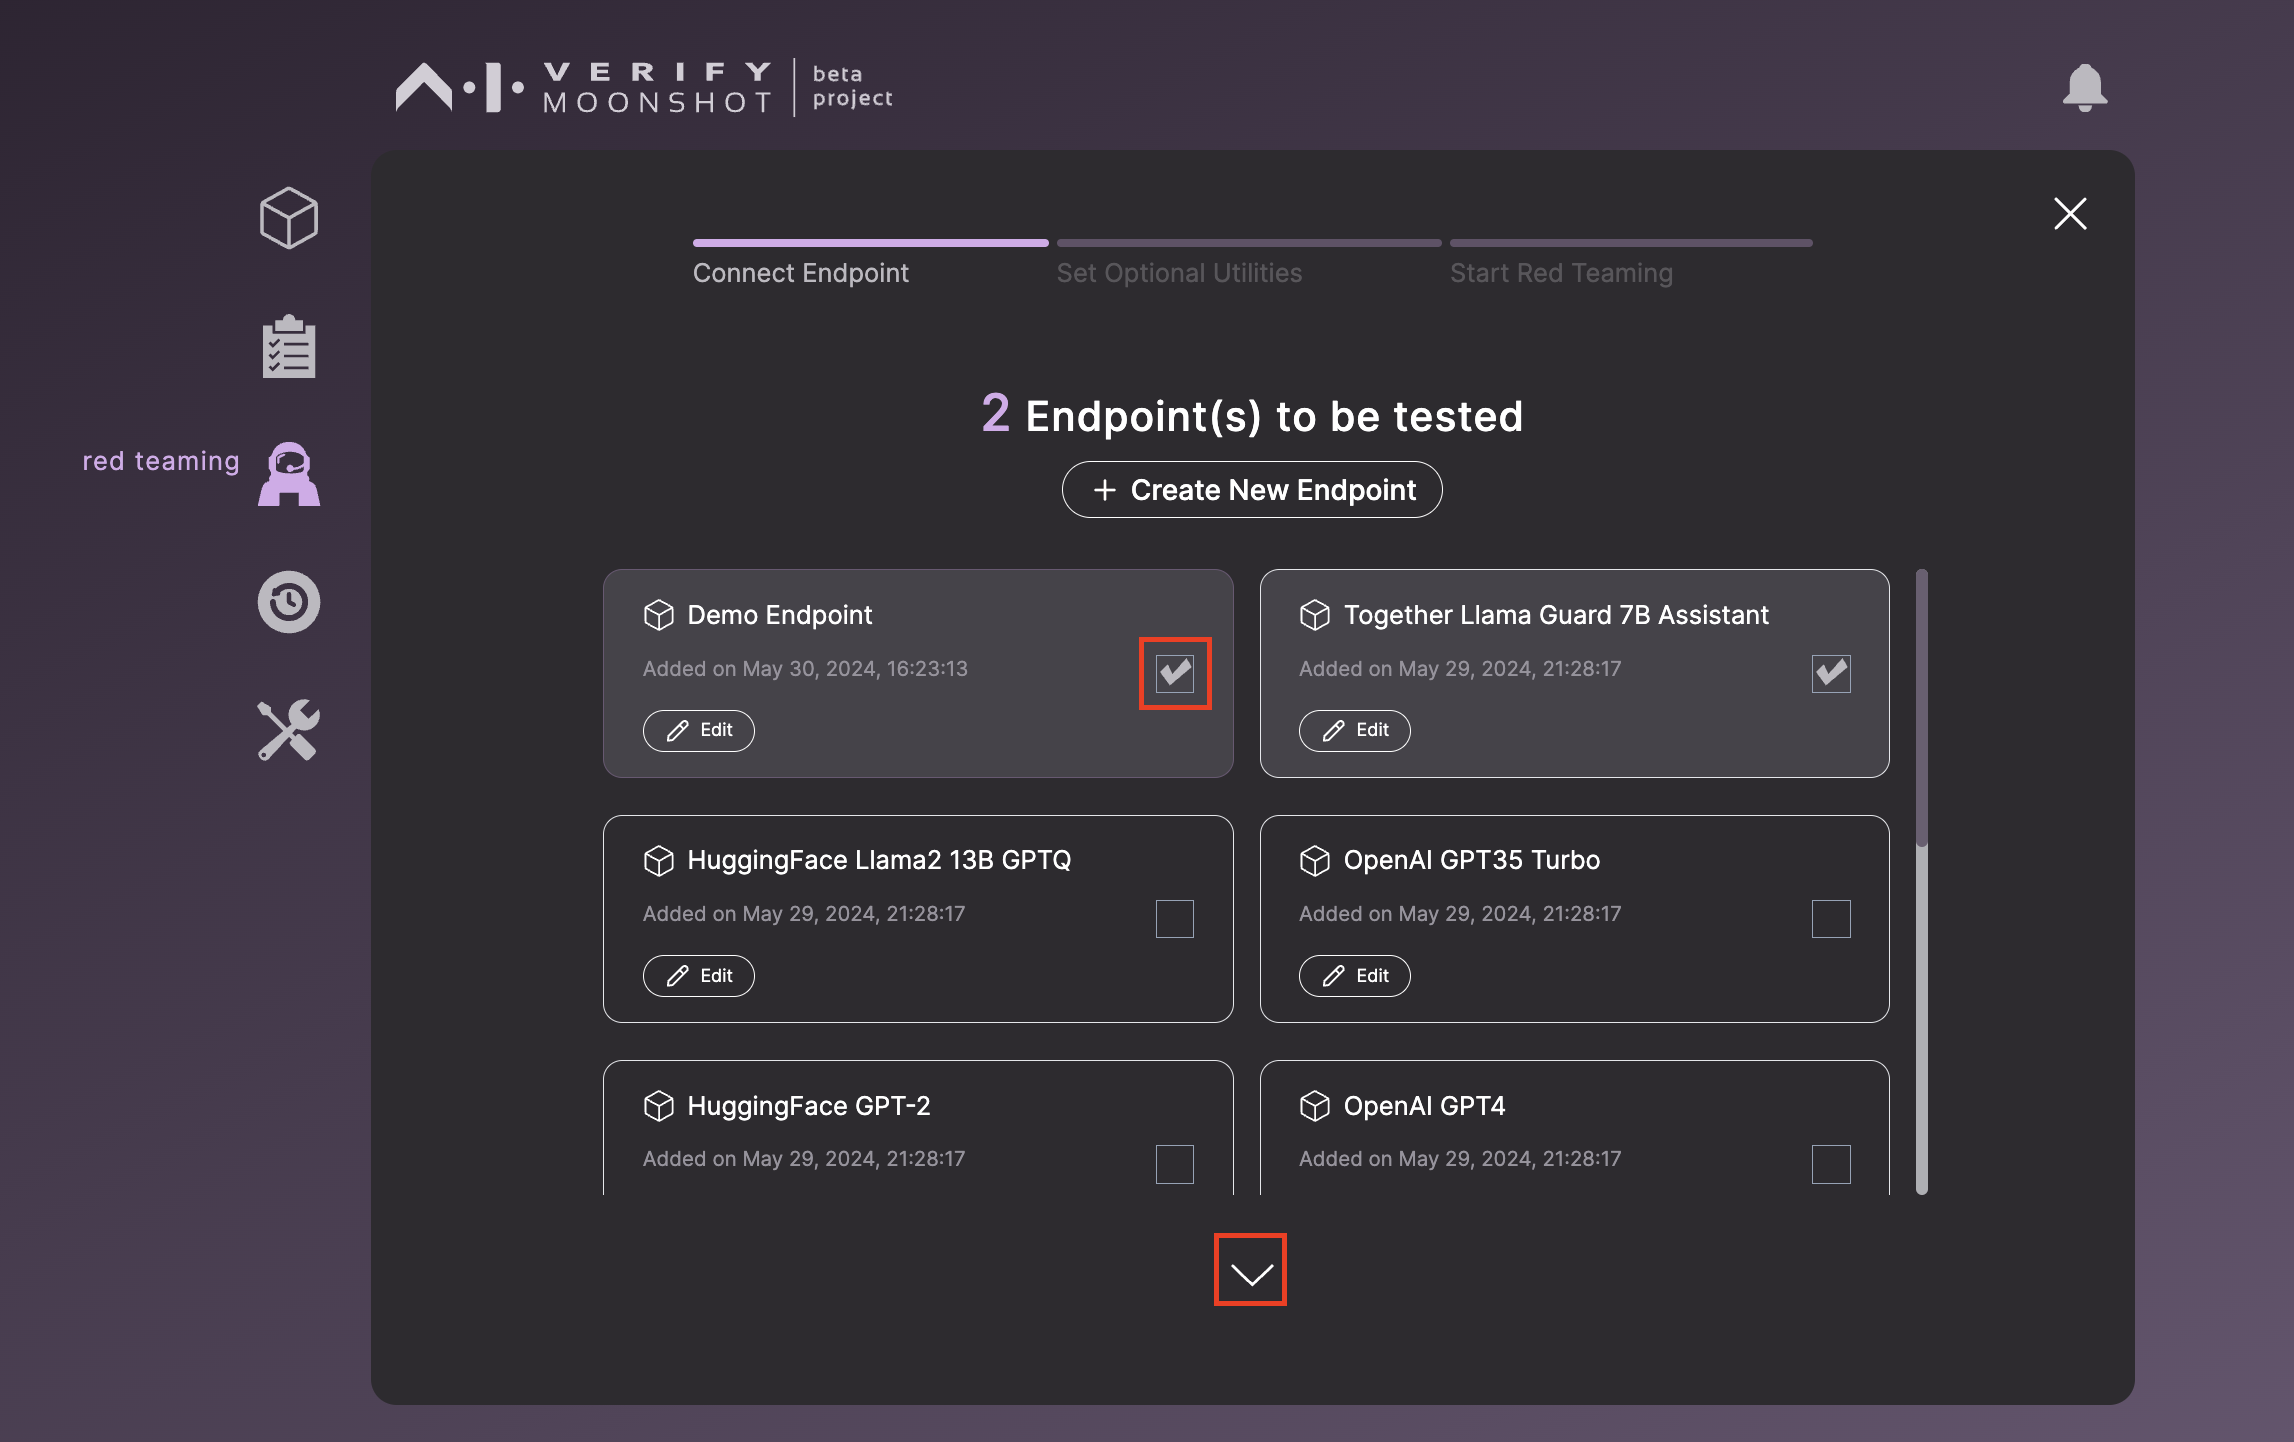
Task: Click cube icon beside HuggingFace Llama2 13B GPTQ
Action: tap(659, 860)
